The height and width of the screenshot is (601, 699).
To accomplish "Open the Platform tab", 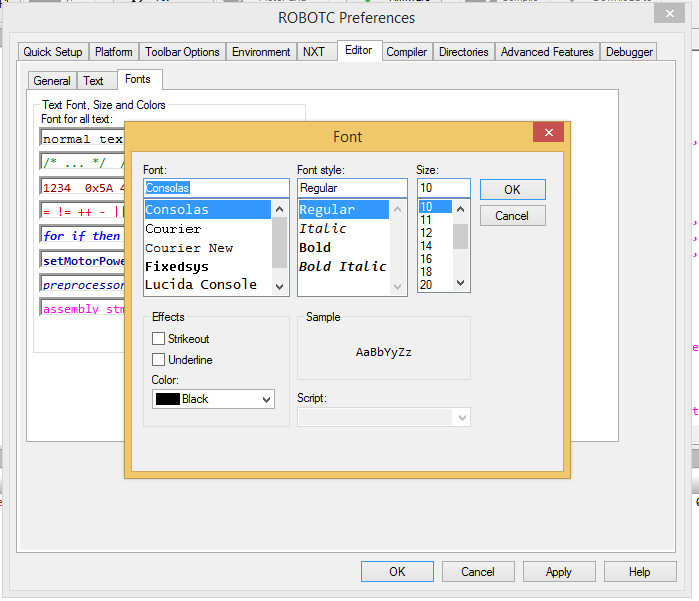I will coord(114,52).
